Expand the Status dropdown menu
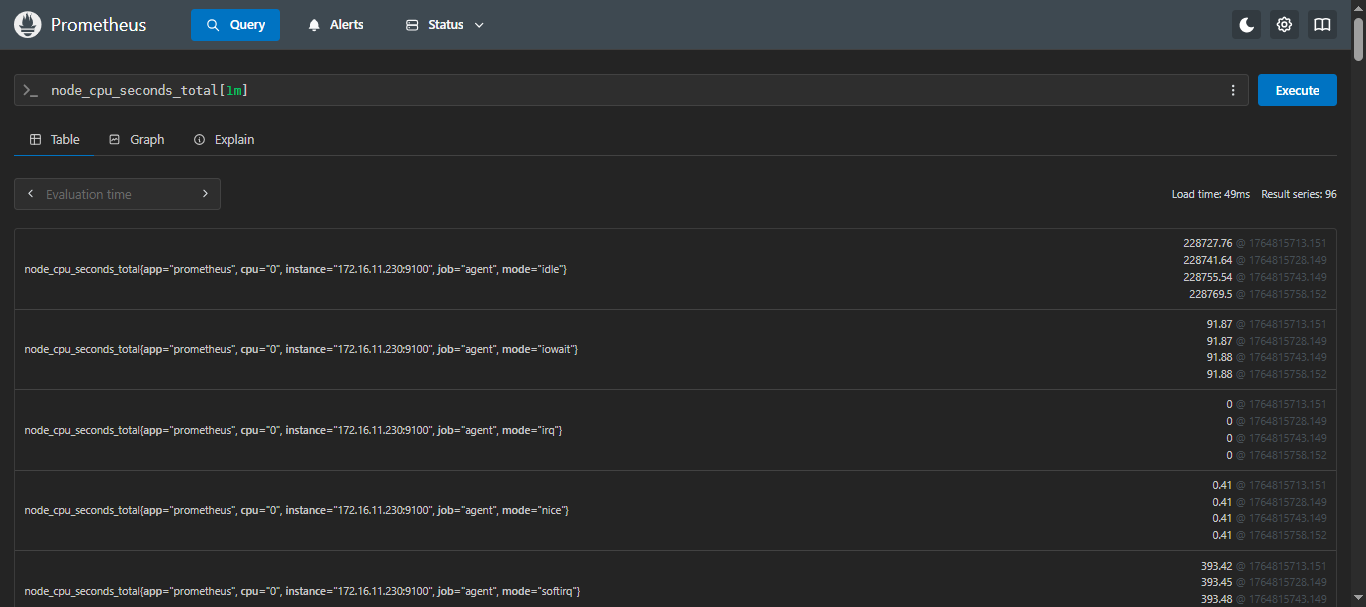Screen dimensions: 1366x607 (x=445, y=25)
